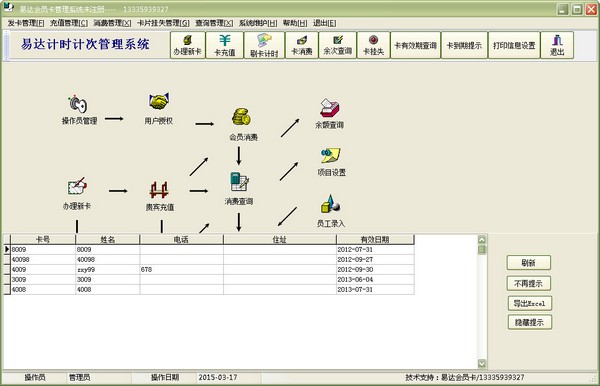Click the row selector for card 4008
Screen dimensions: 600x386
click(7, 289)
